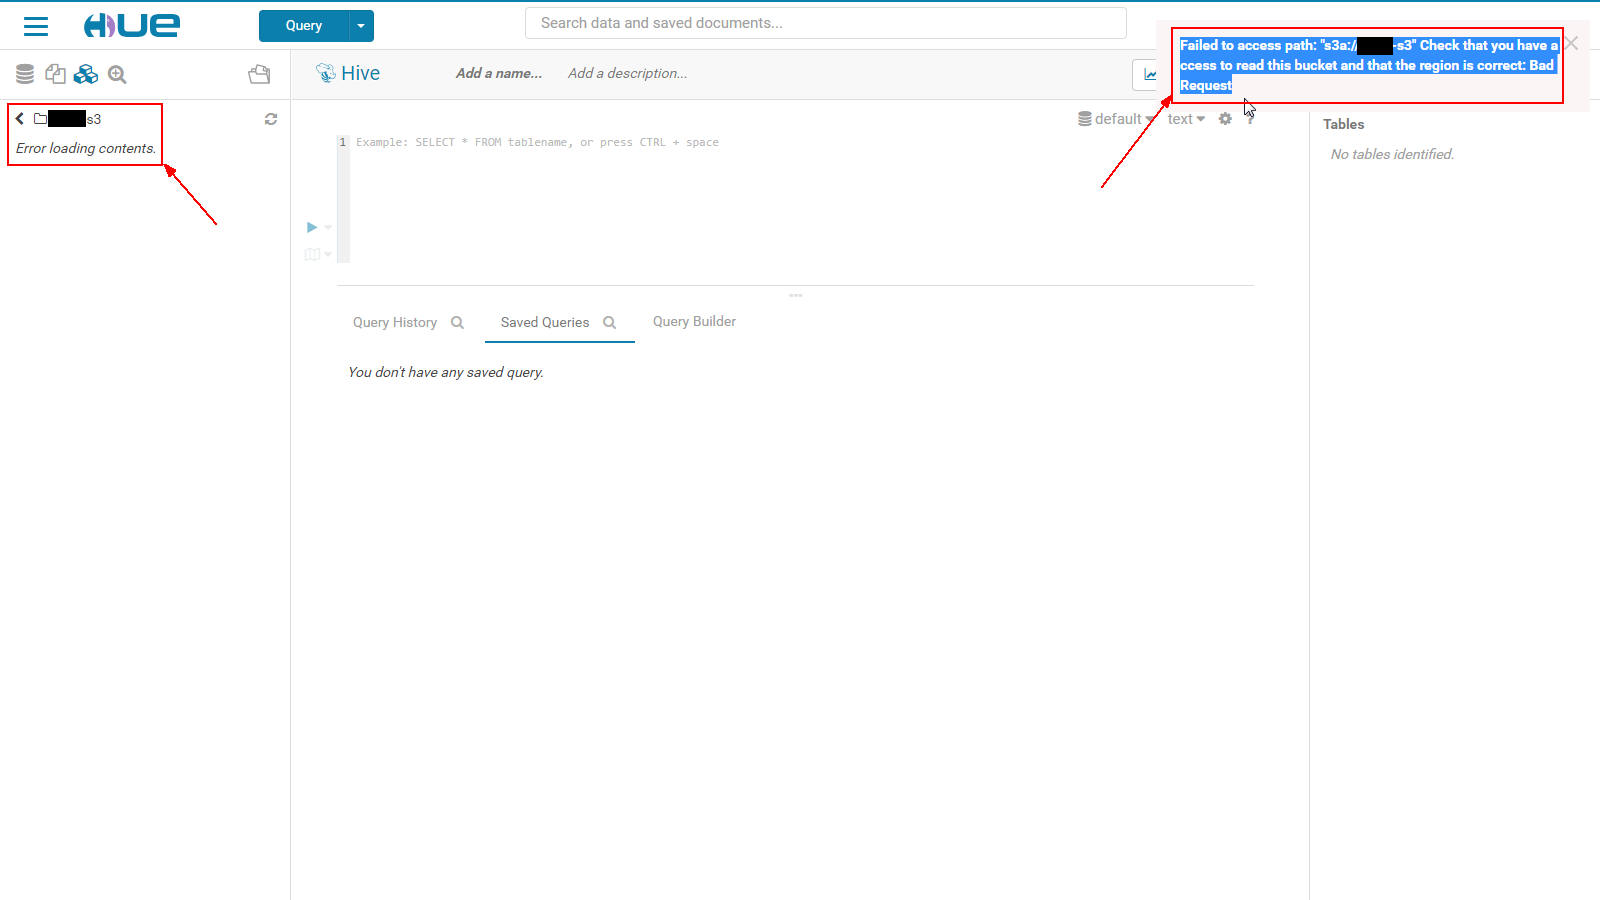Open the search assist icon in left sidebar
Viewport: 1600px width, 900px height.
pos(117,74)
